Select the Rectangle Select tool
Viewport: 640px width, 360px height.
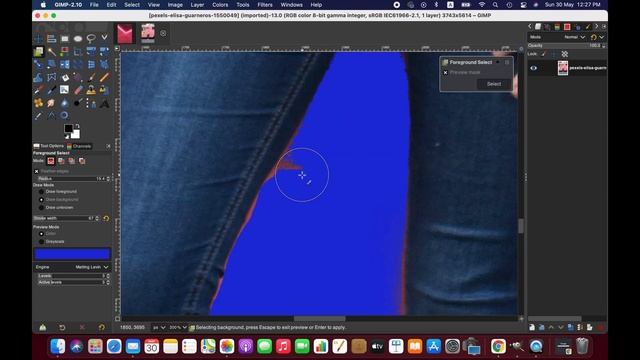[64, 39]
